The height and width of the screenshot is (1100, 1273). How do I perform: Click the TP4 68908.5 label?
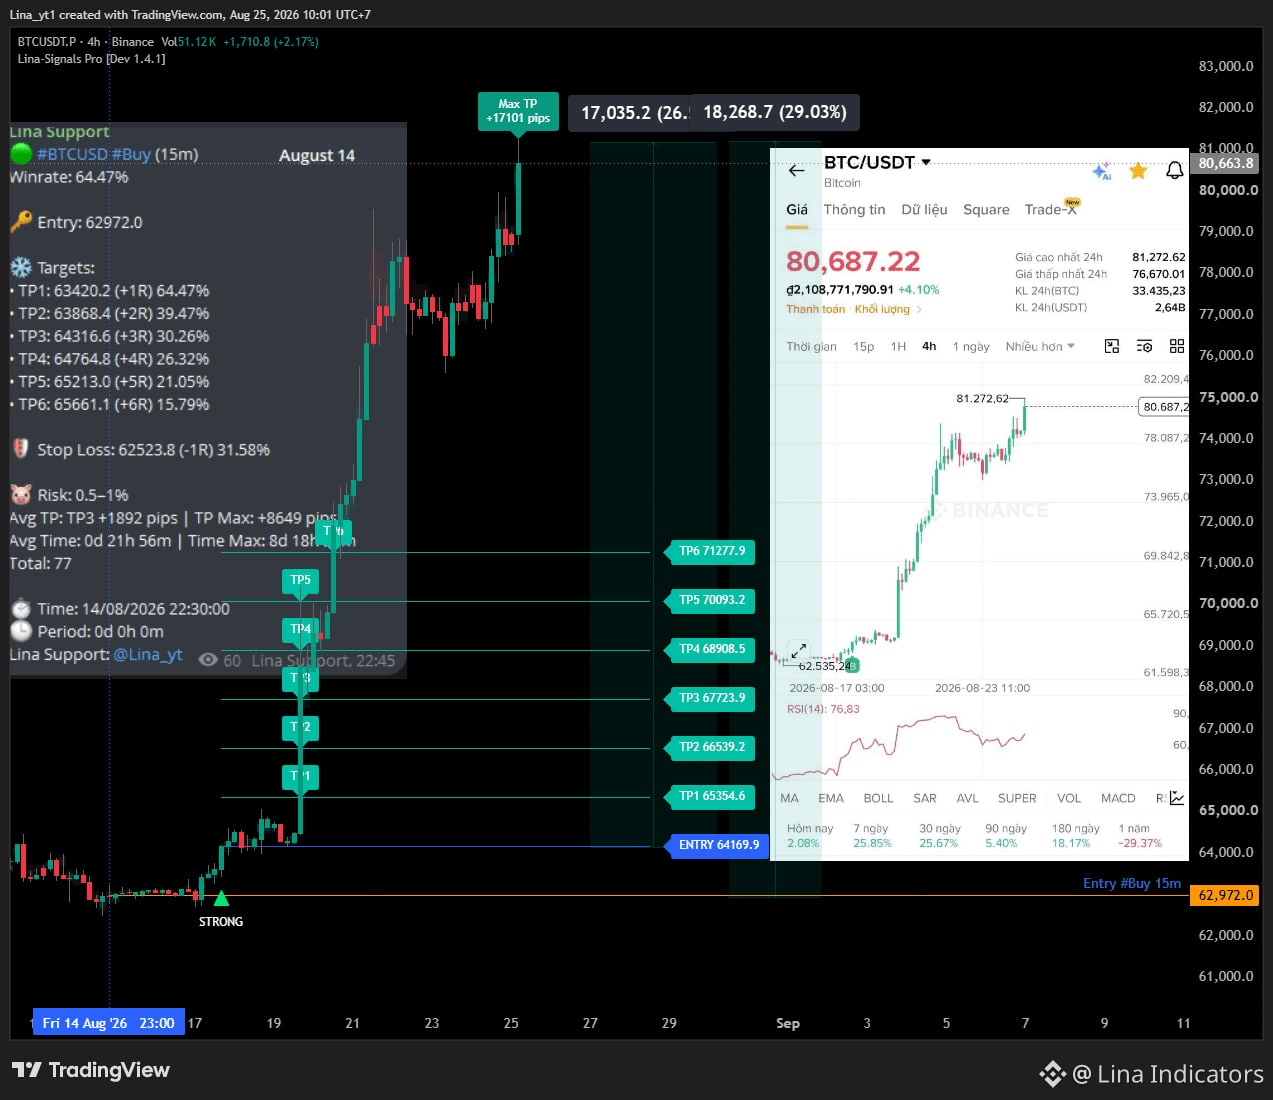(x=712, y=649)
